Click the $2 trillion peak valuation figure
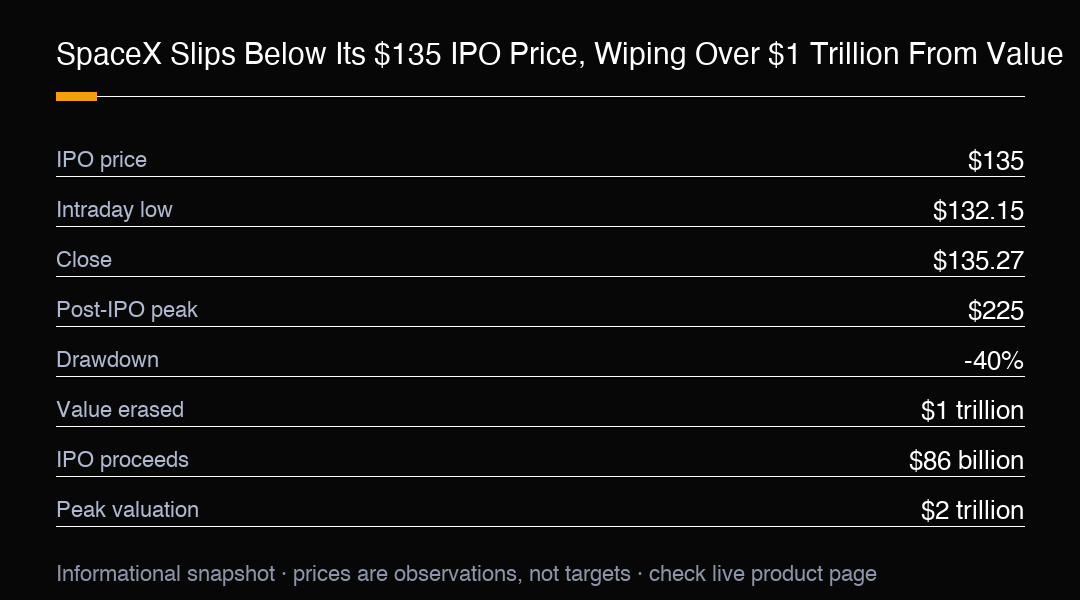1080x600 pixels. tap(972, 510)
